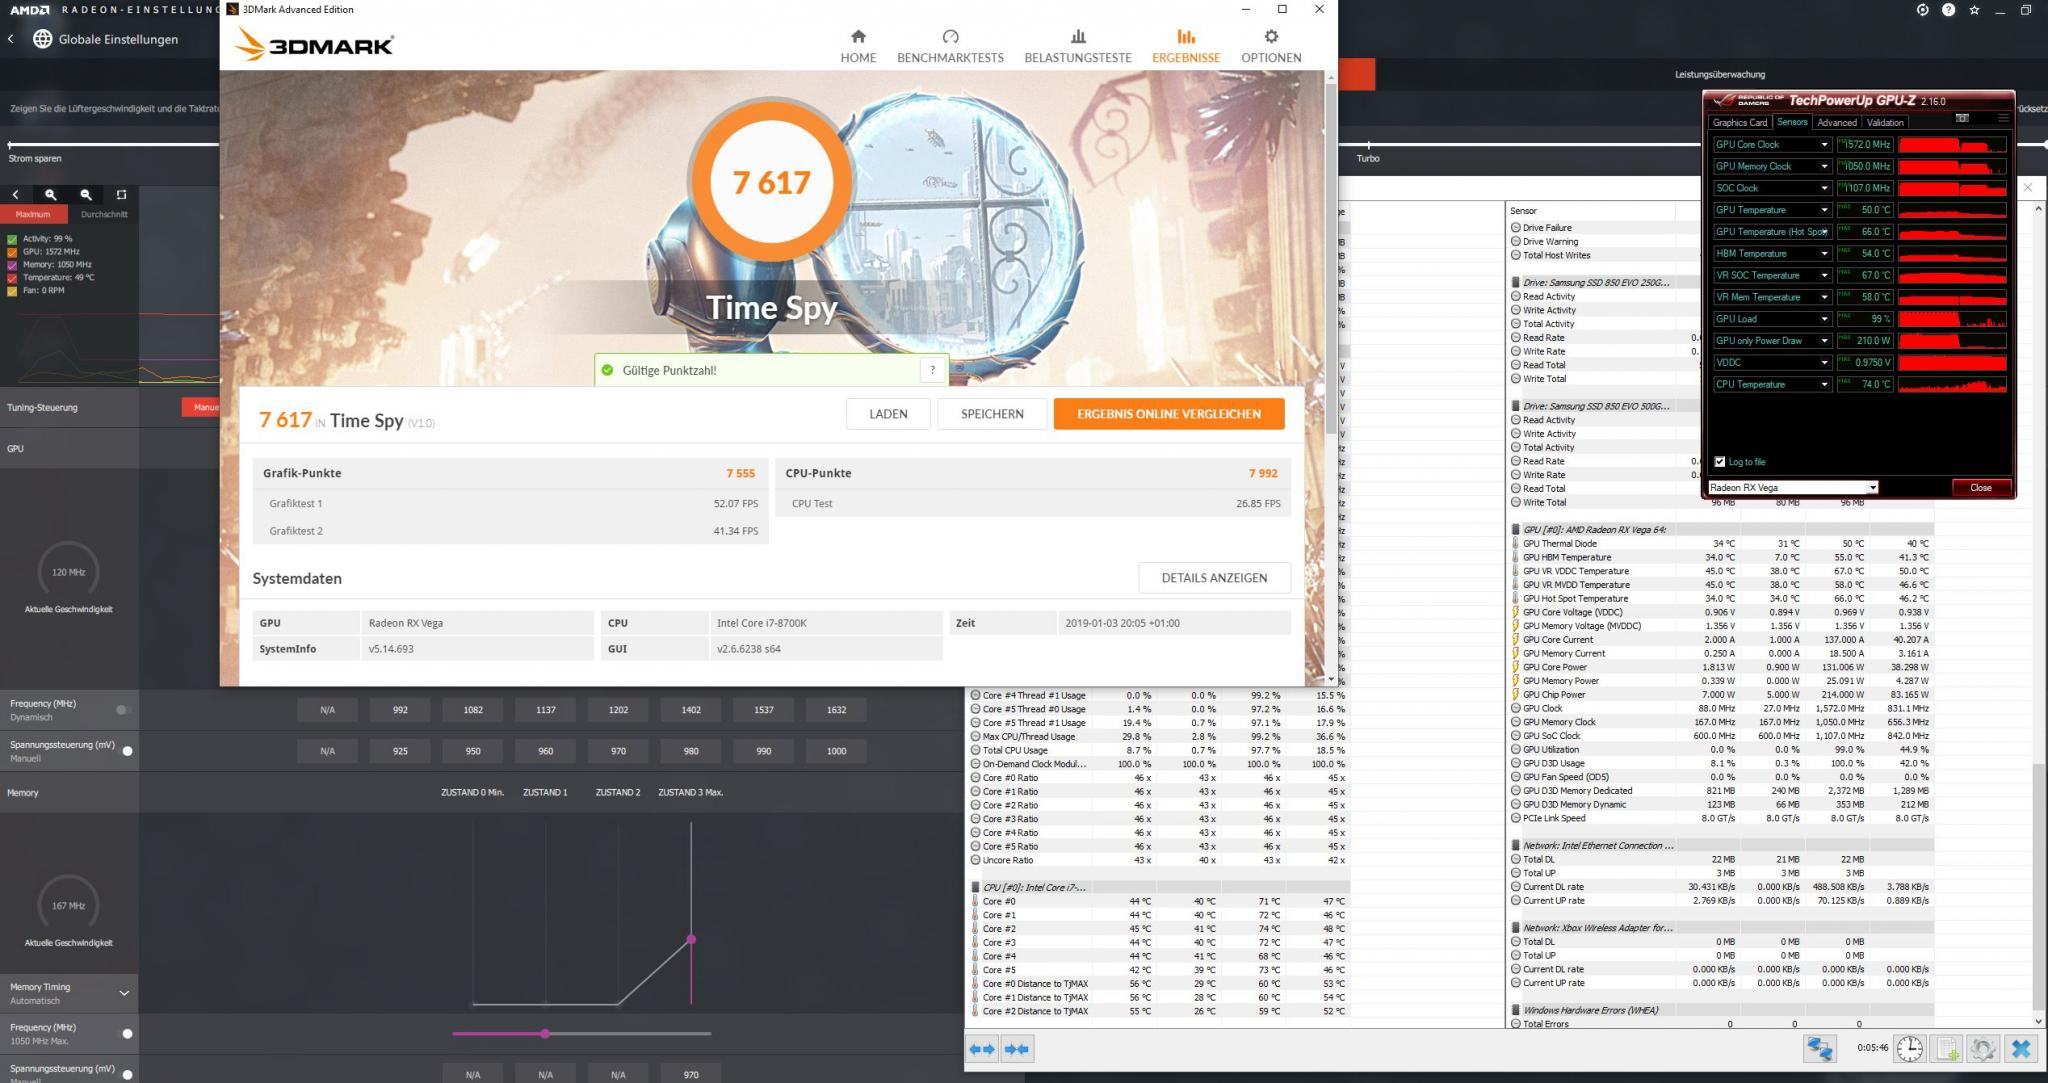Image resolution: width=2048 pixels, height=1083 pixels.
Task: Open HBM Temperature sensor dropdown
Action: pyautogui.click(x=1824, y=254)
